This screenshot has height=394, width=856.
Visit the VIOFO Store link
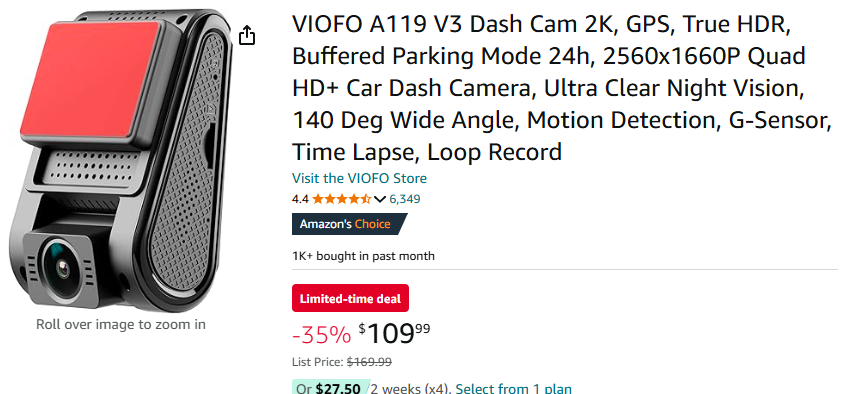point(359,178)
